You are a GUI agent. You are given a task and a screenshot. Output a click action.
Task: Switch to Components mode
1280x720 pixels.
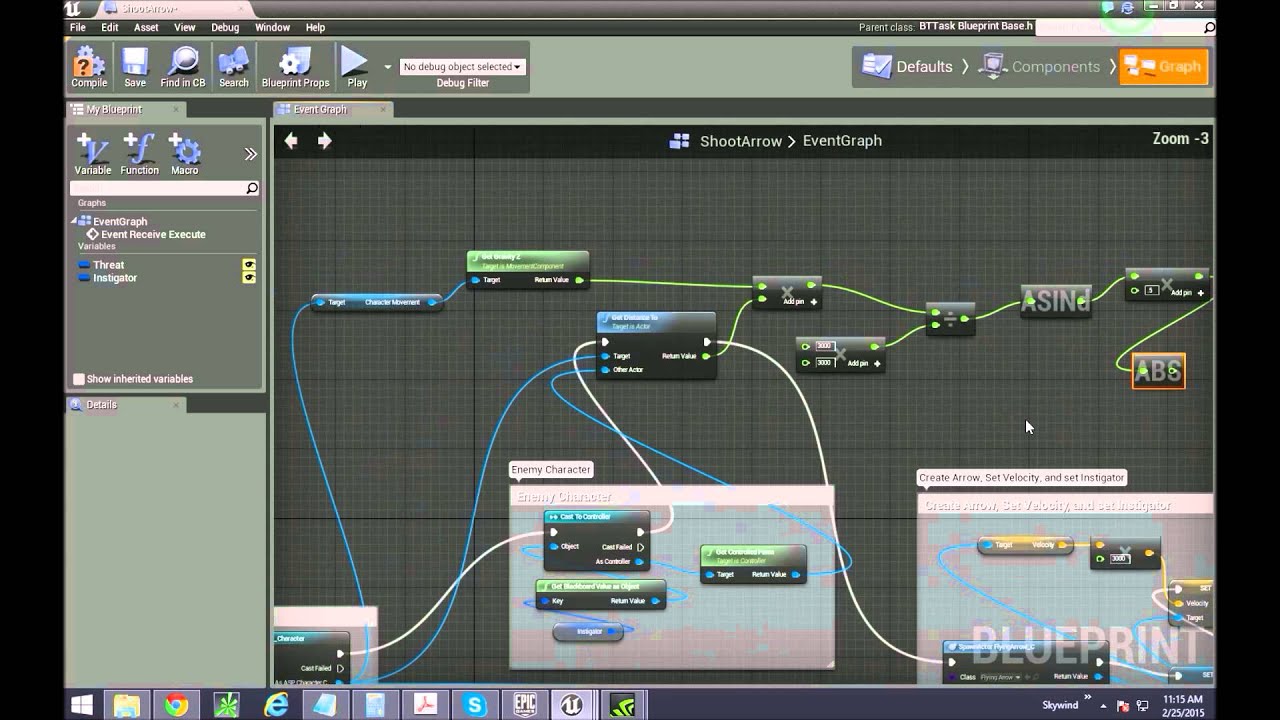1041,67
